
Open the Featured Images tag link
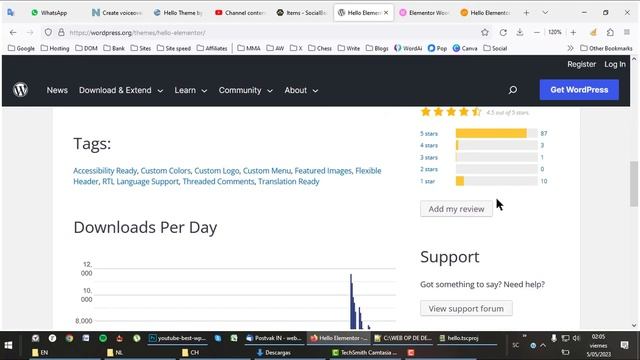coord(323,171)
